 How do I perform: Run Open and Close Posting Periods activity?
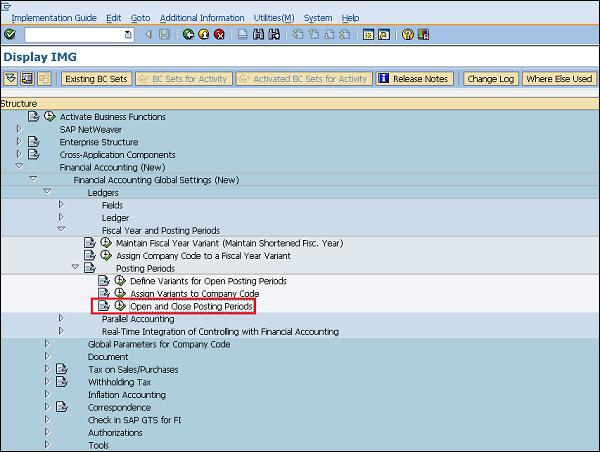(120, 306)
